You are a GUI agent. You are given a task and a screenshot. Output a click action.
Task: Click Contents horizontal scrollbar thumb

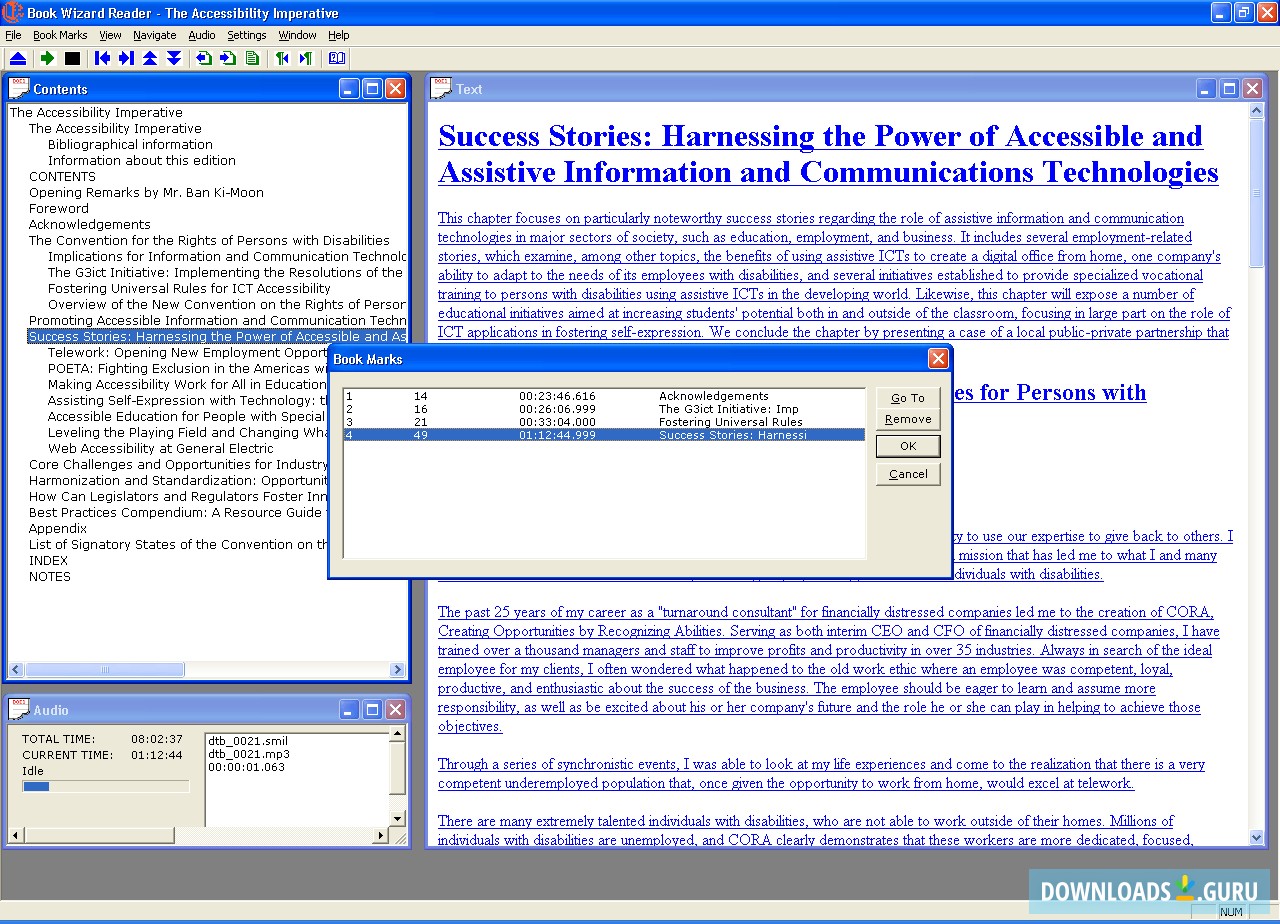(105, 669)
